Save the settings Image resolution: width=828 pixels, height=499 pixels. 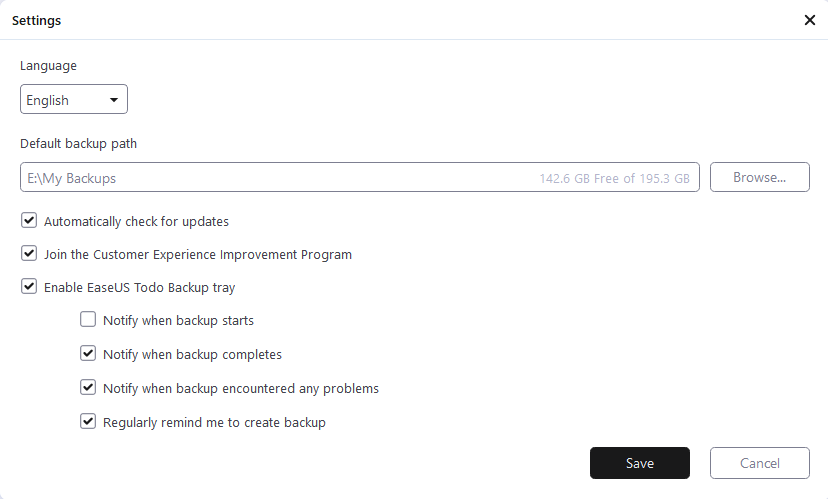coord(640,463)
